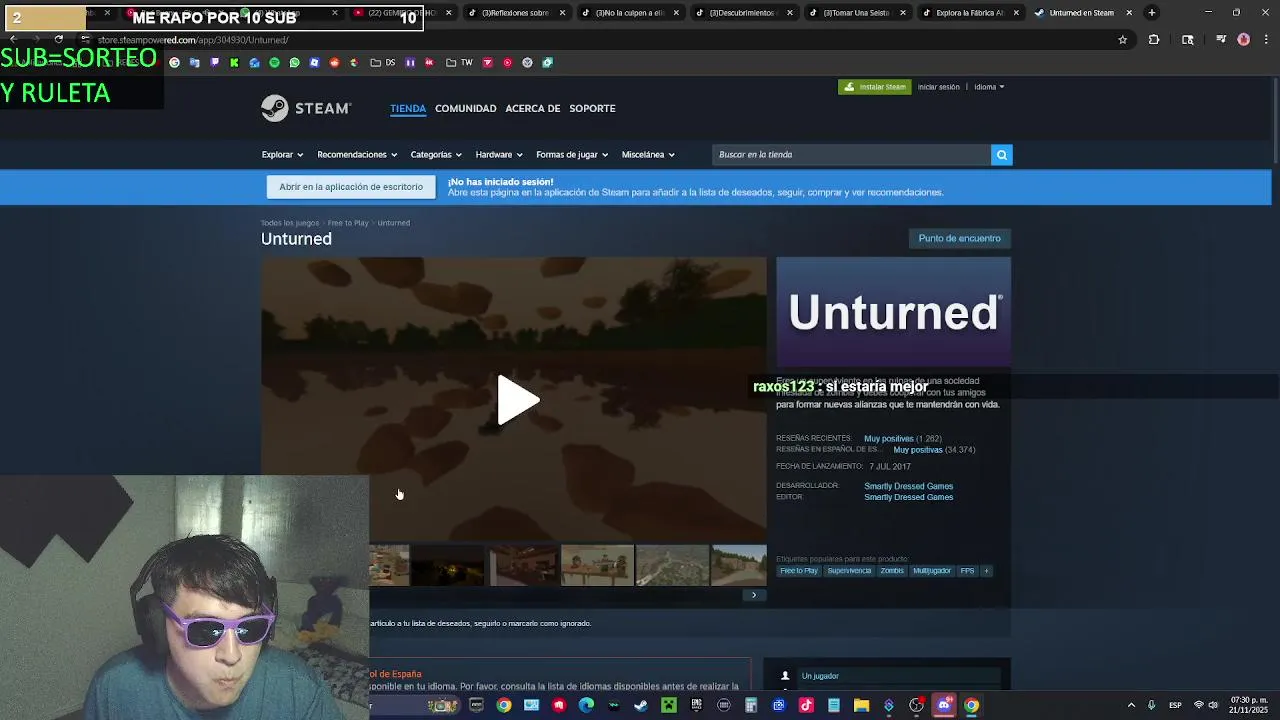
Task: Click the browser address bar URL
Action: (x=193, y=40)
